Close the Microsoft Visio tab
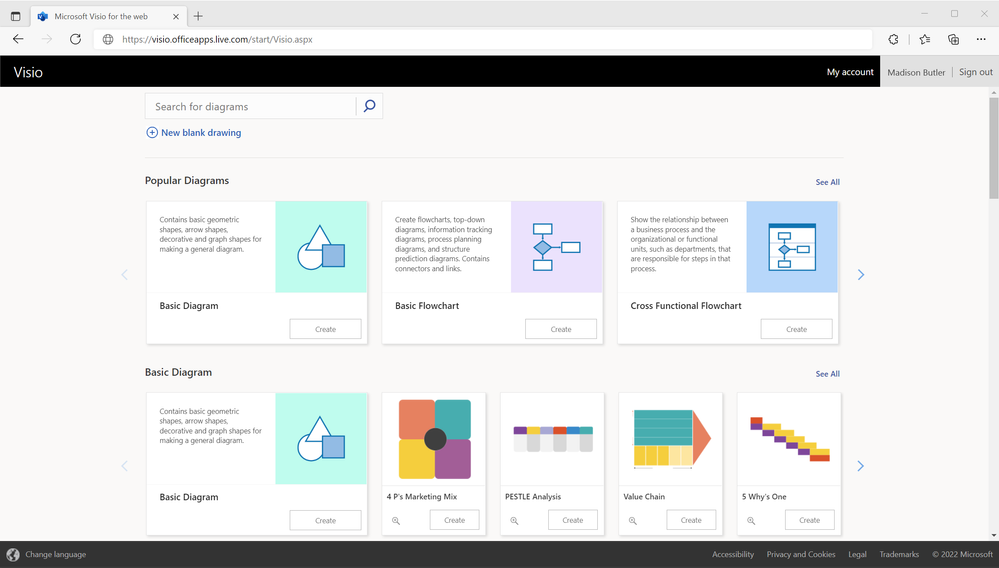 [176, 17]
